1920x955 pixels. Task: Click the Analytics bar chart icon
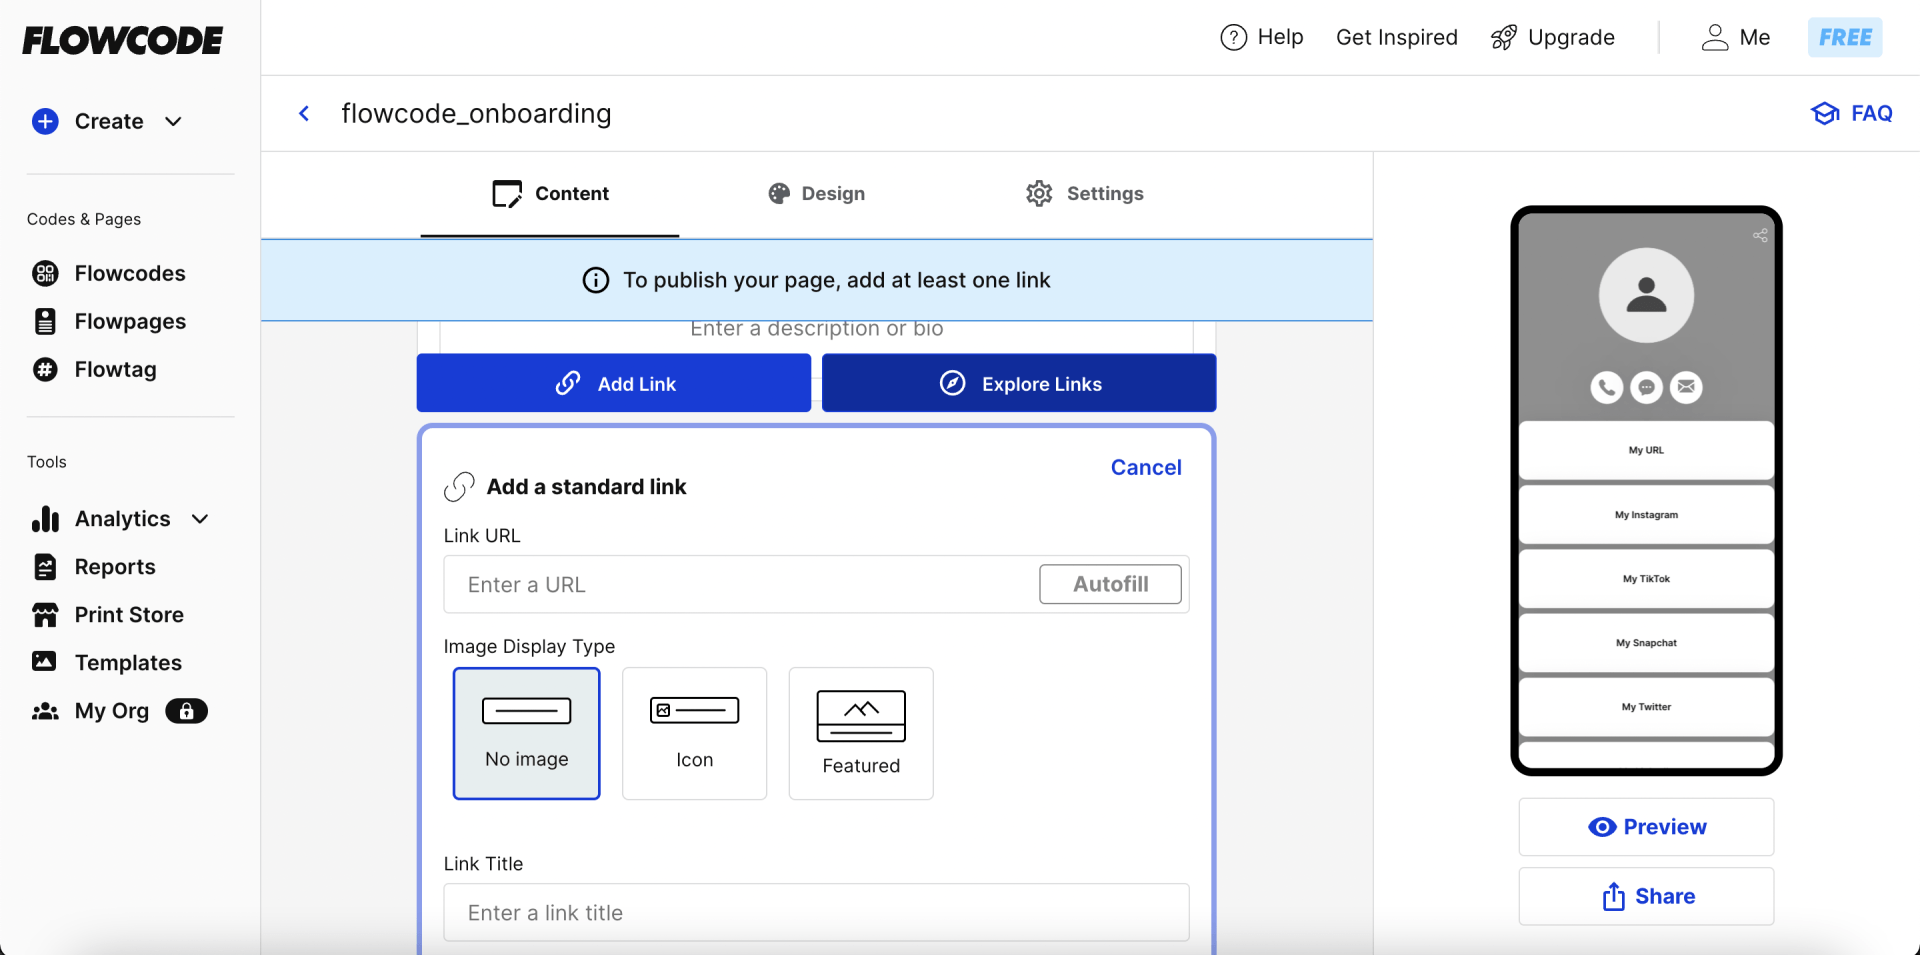(45, 518)
